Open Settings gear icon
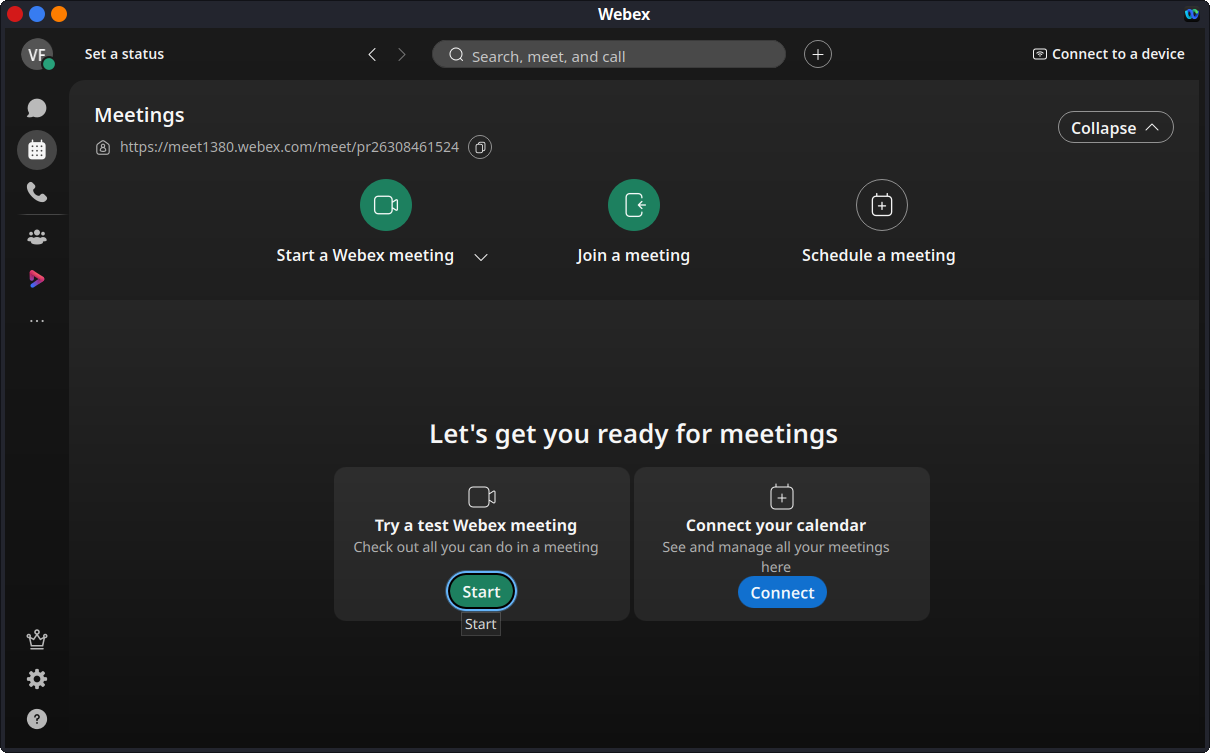The width and height of the screenshot is (1210, 753). click(37, 679)
